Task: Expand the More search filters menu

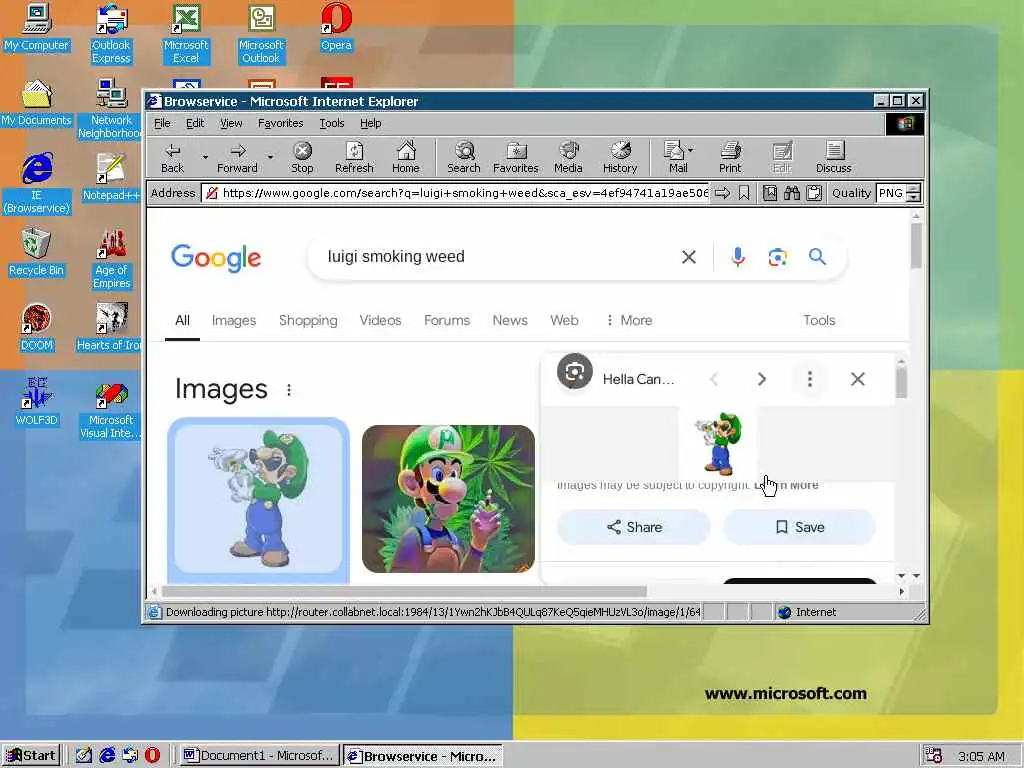Action: (629, 321)
